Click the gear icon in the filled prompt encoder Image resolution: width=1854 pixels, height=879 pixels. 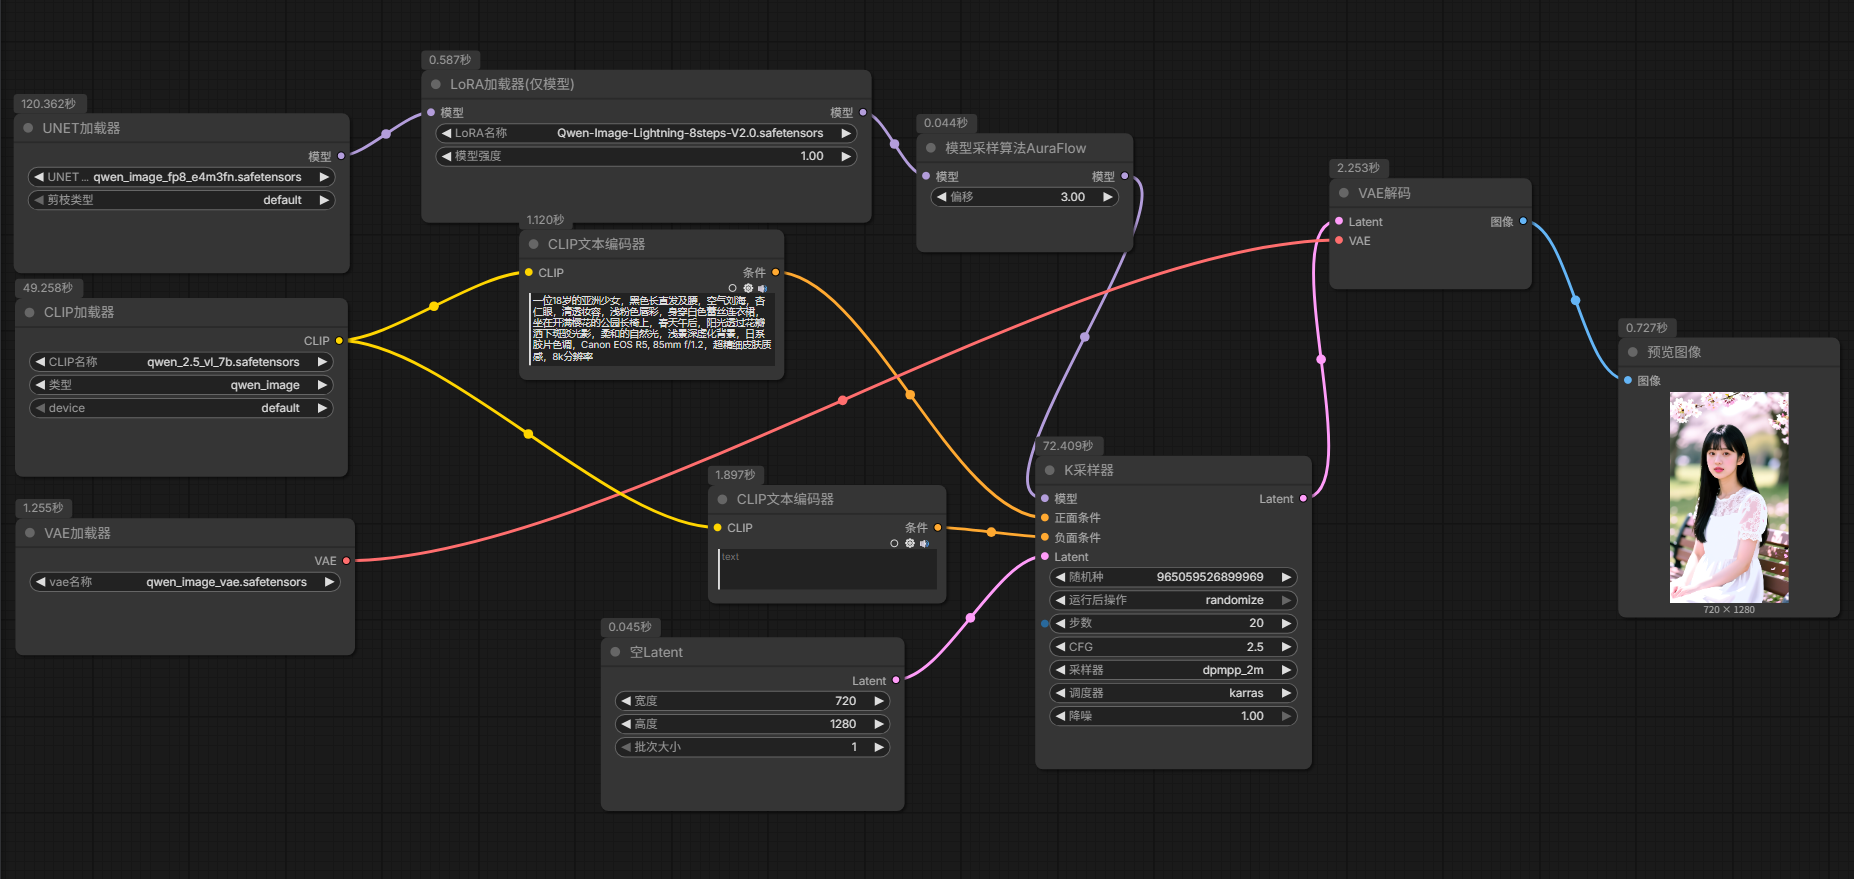tap(748, 288)
